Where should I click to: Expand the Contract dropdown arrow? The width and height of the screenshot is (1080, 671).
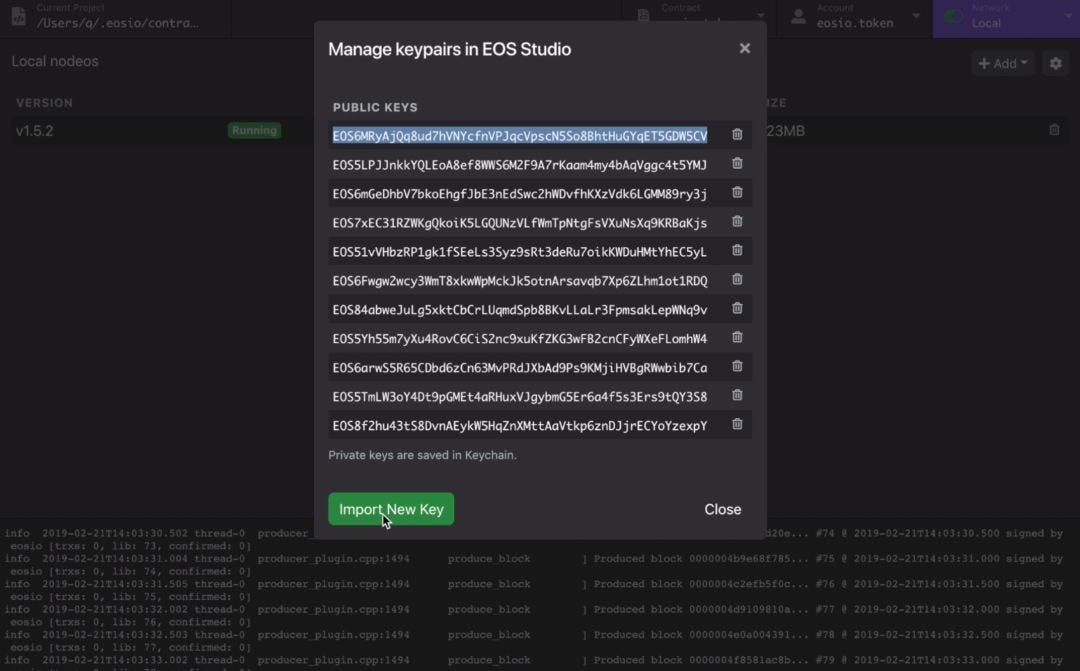click(x=760, y=15)
